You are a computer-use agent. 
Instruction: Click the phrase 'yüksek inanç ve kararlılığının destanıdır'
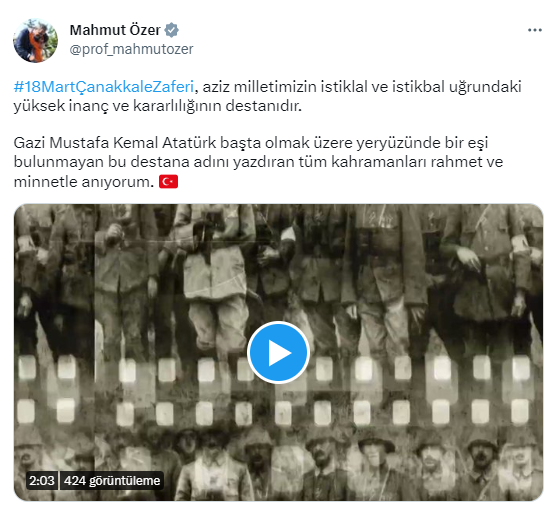(x=157, y=106)
